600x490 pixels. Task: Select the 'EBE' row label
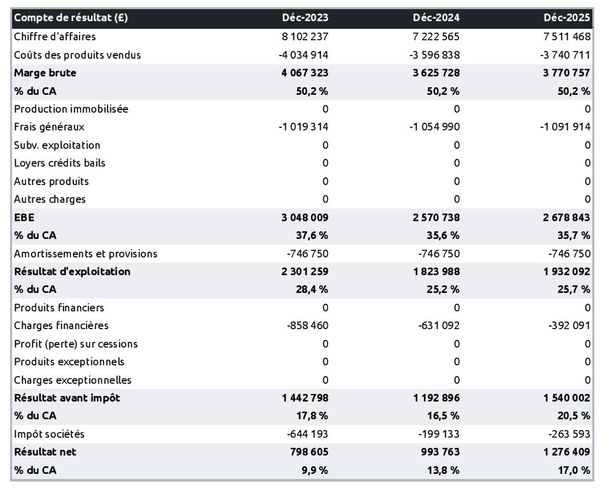[x=24, y=217]
